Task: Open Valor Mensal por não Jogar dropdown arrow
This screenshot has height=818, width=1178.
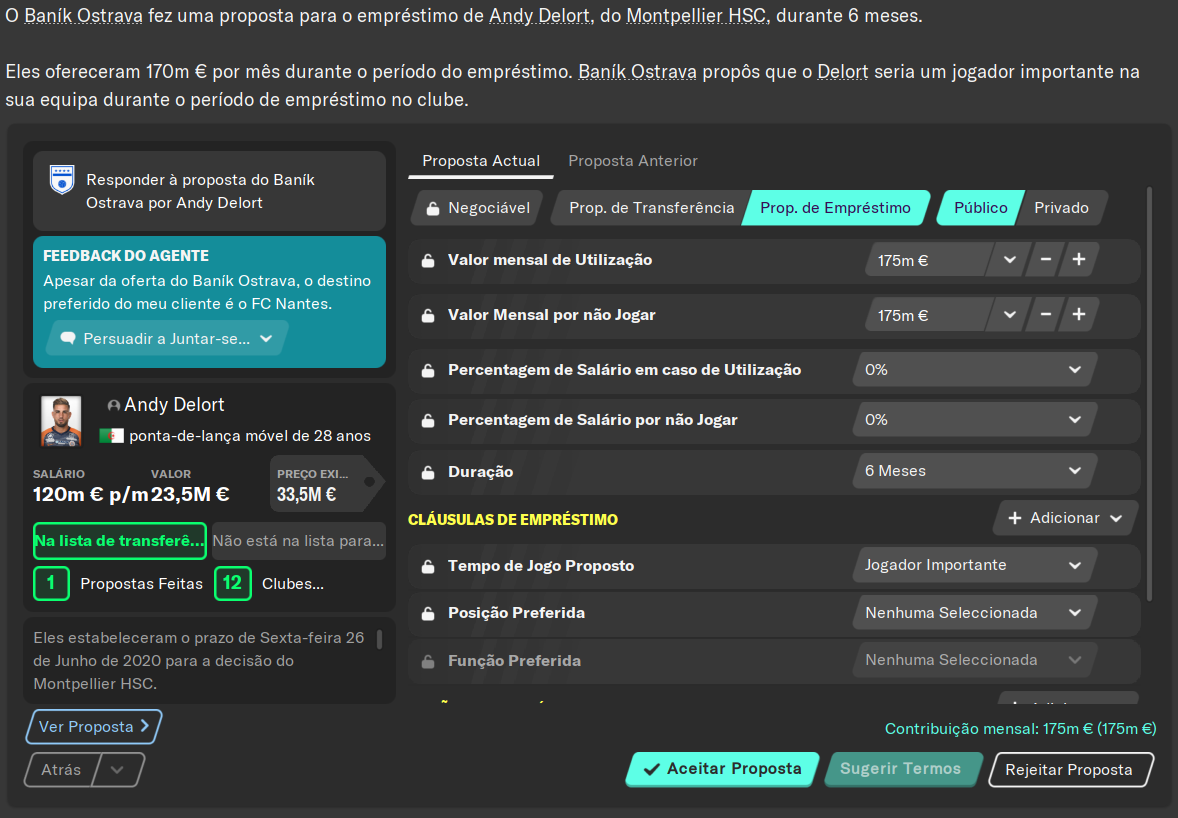Action: 1010,315
